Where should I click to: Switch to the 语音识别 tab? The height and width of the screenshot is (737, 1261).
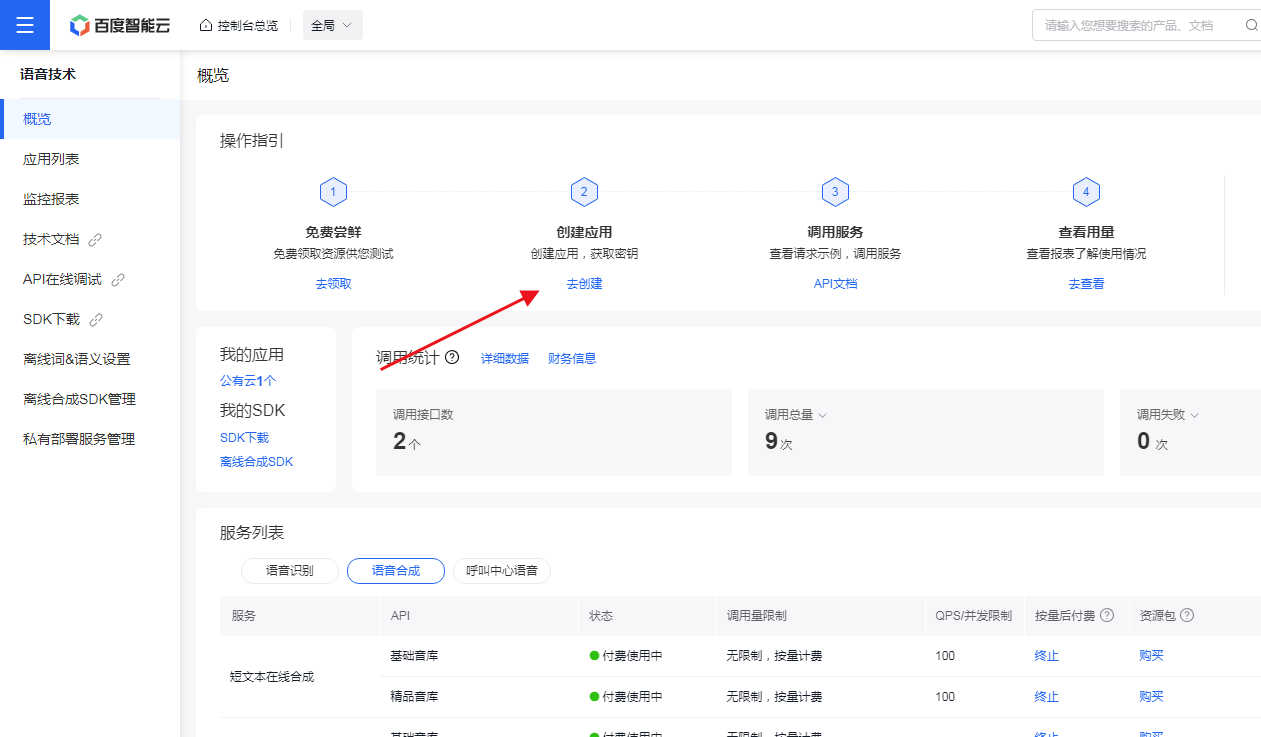point(290,571)
